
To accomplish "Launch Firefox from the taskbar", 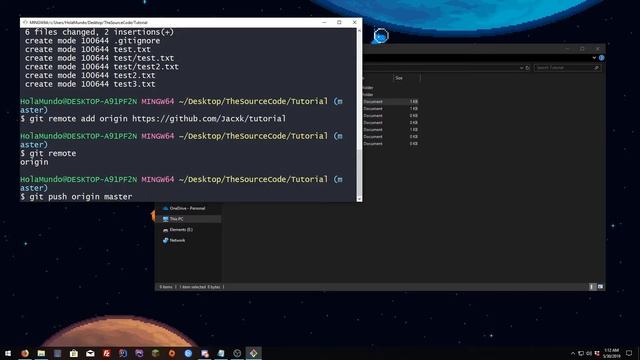I will pos(25,353).
